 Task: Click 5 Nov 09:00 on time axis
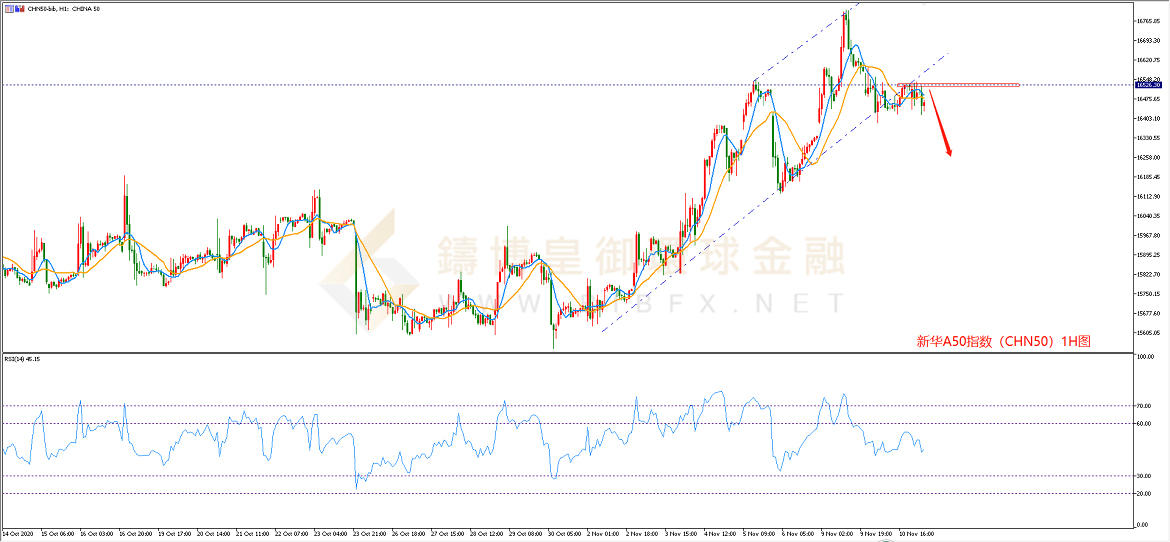point(752,534)
